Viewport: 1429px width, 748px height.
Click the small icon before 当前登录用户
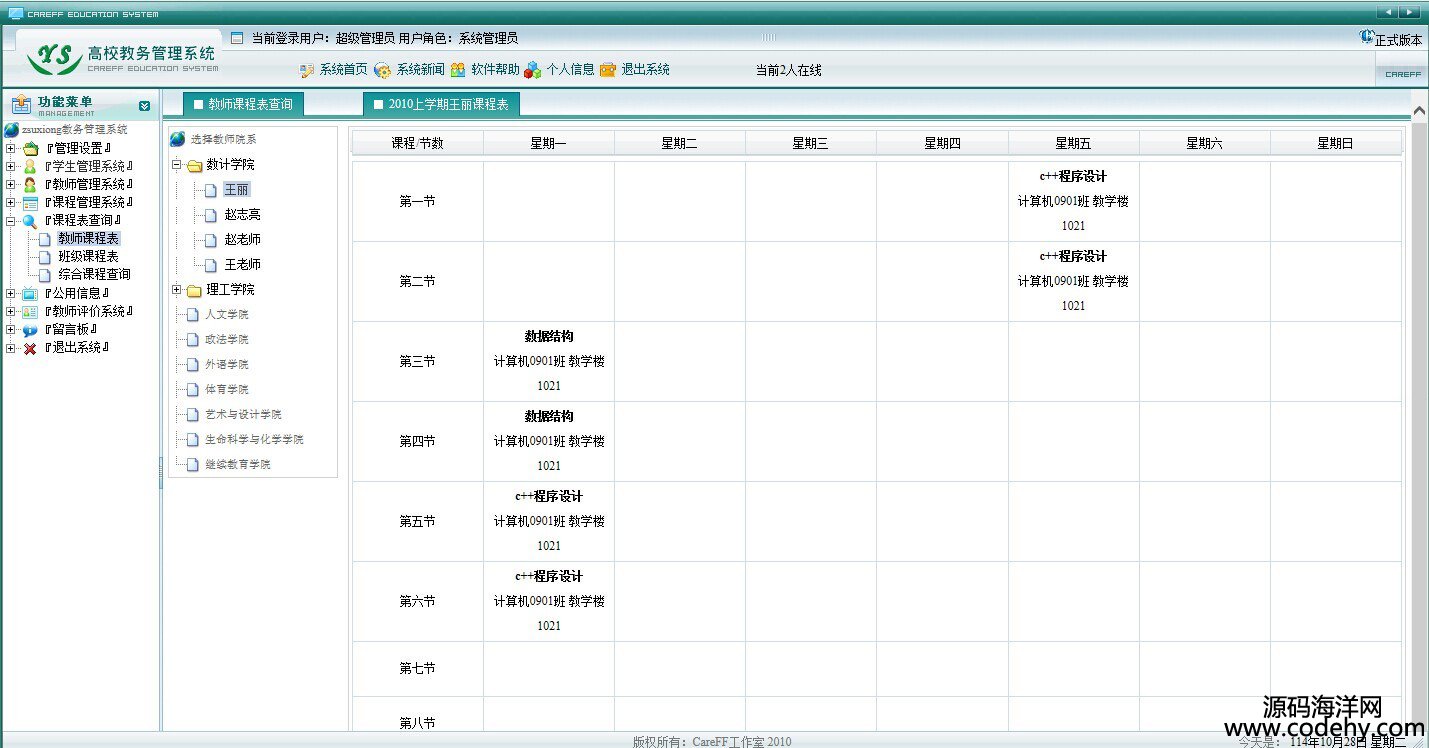pos(237,38)
